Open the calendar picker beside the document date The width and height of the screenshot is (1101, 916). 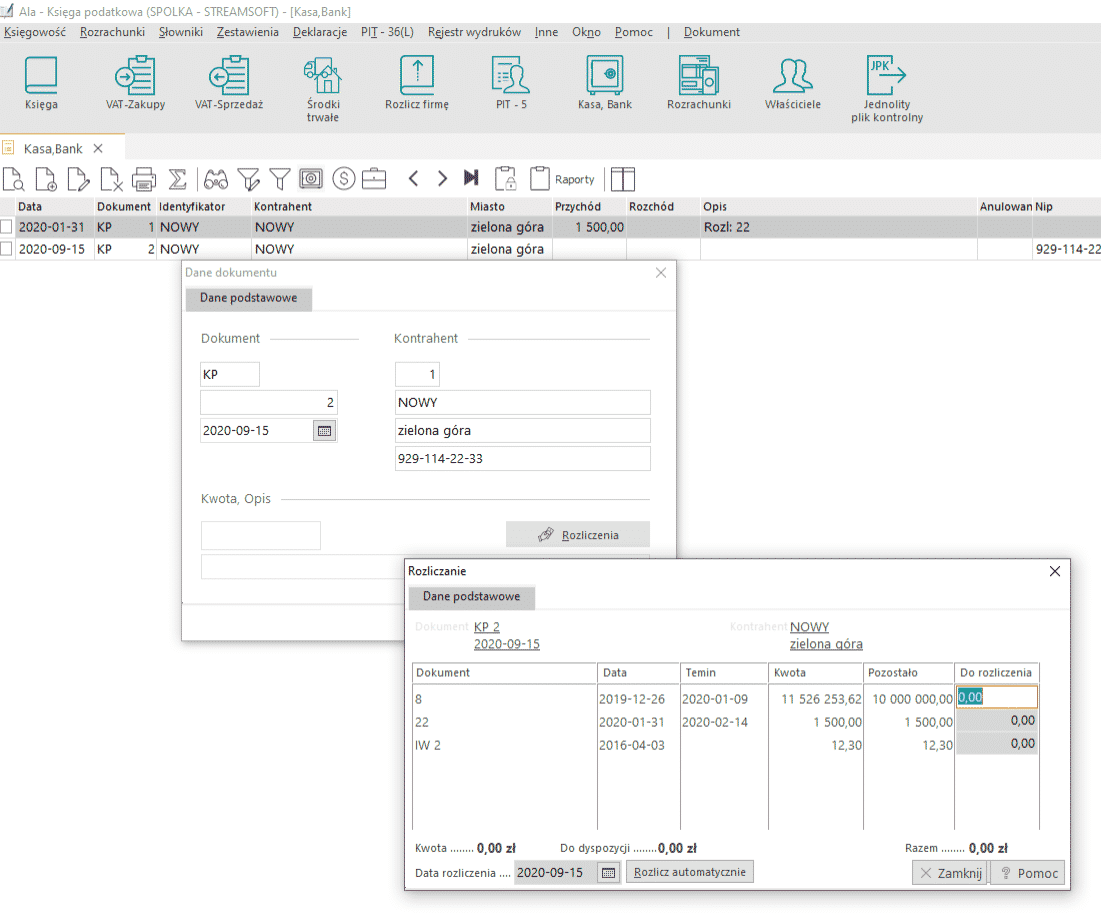point(324,430)
